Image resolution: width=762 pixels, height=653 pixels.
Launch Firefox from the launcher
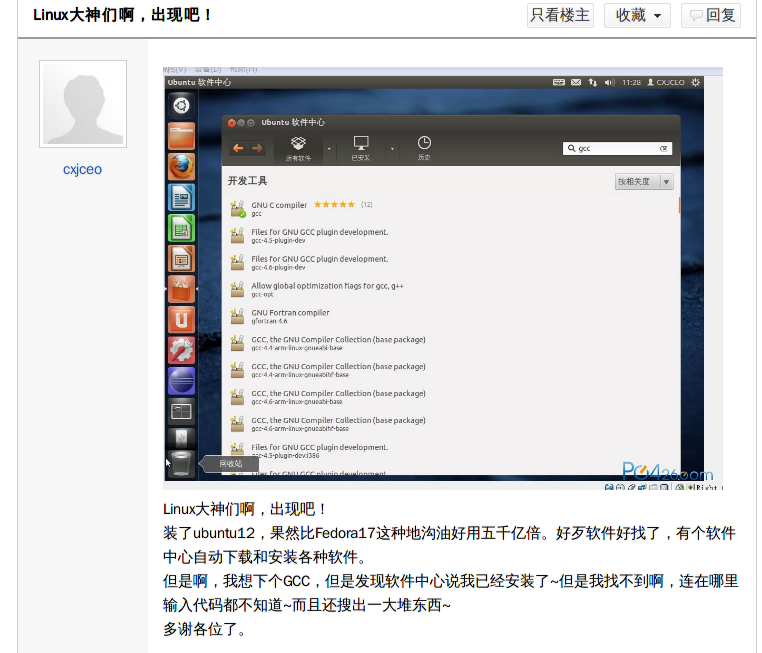(x=181, y=167)
